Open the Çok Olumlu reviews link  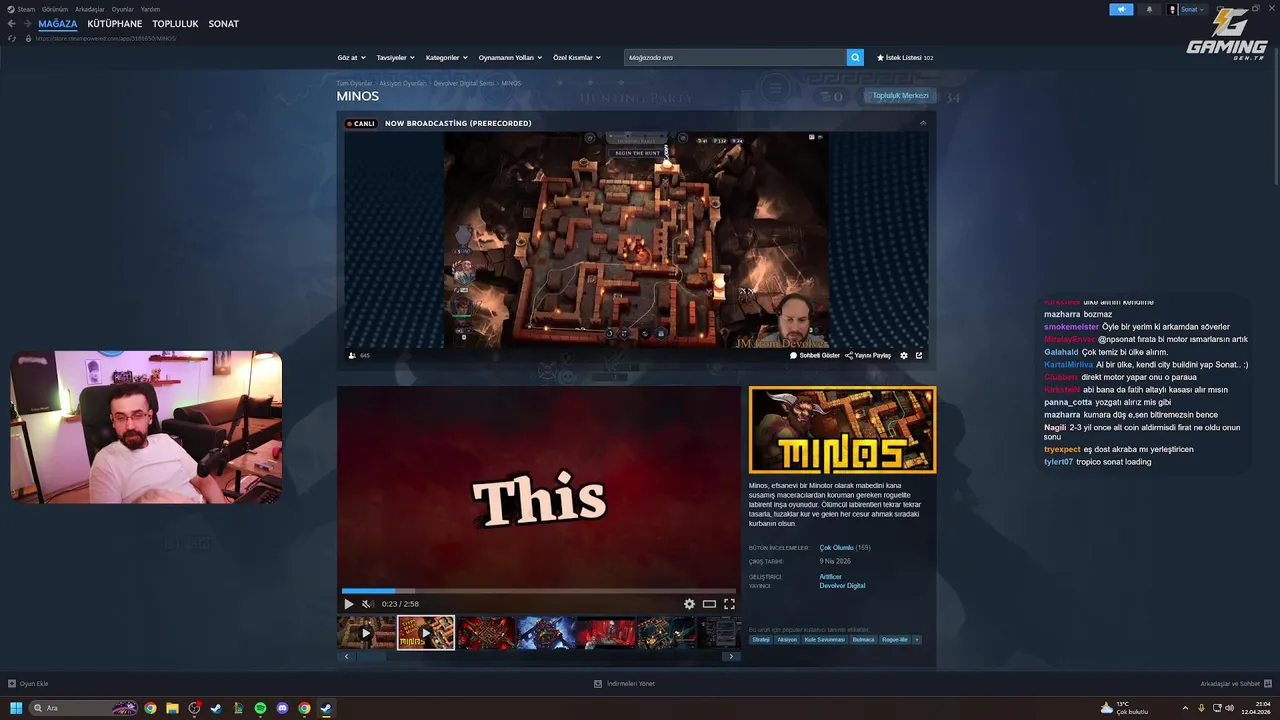click(x=836, y=548)
